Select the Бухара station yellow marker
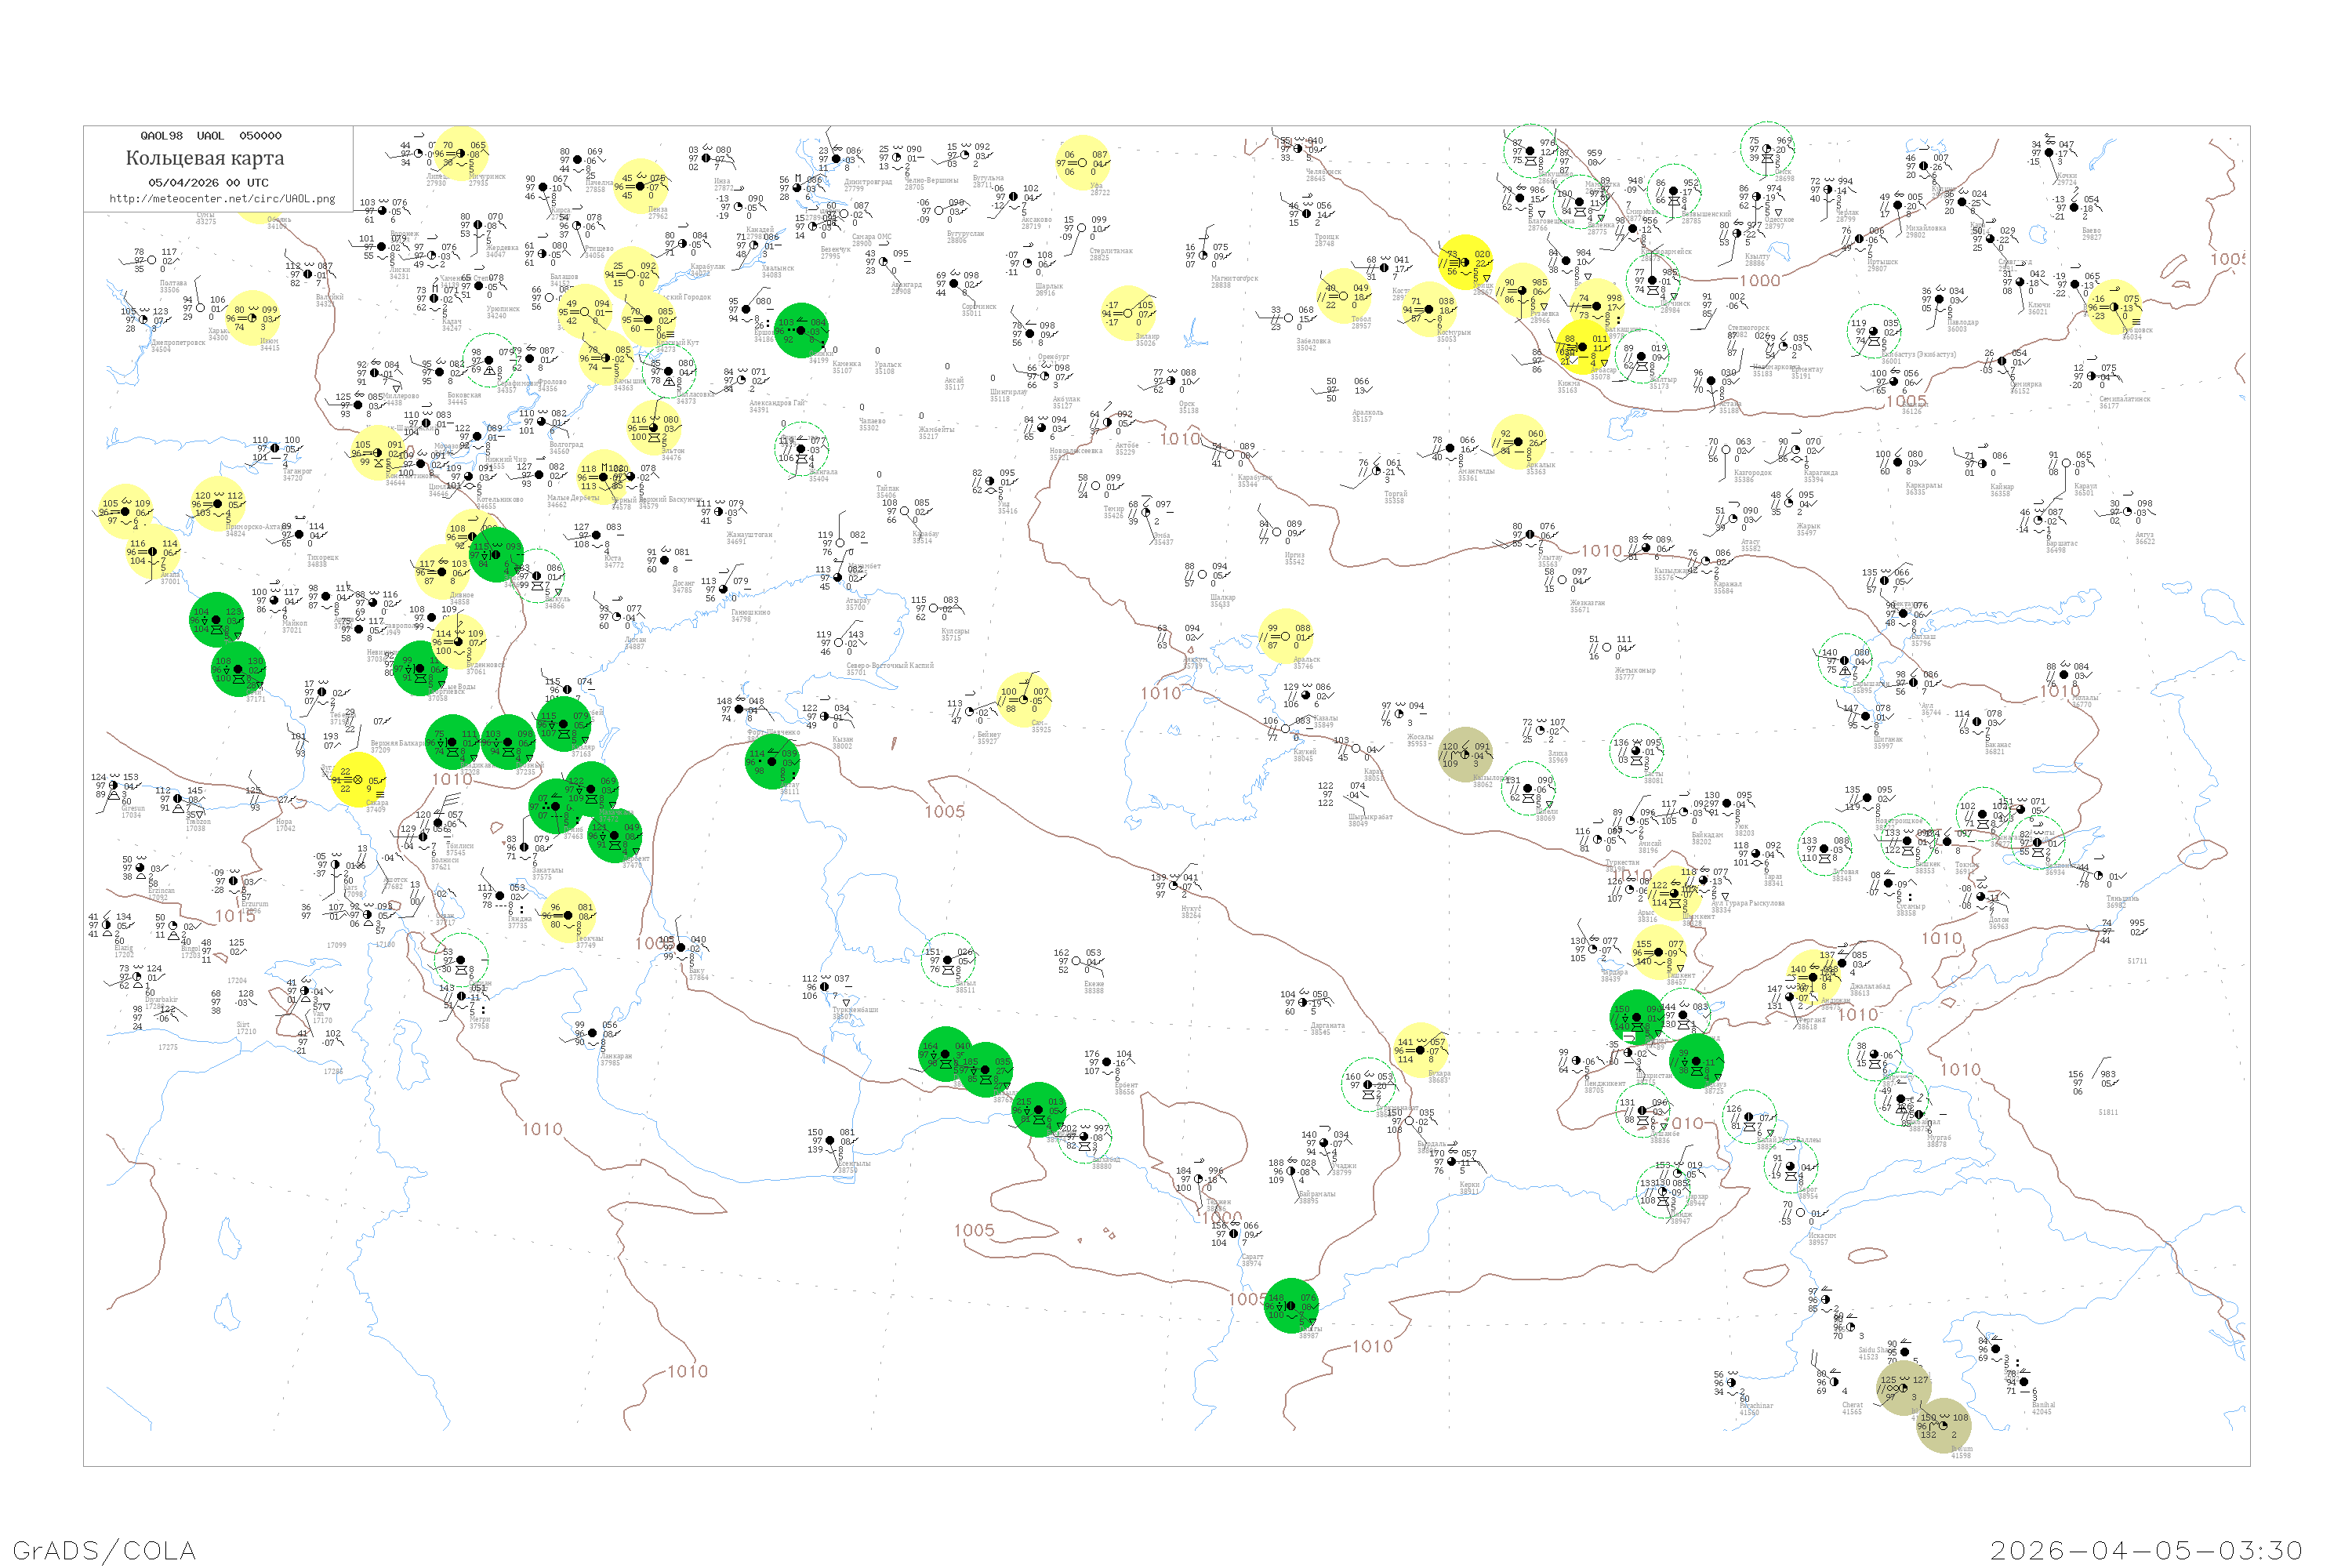The height and width of the screenshot is (1568, 2352). coord(1421,1050)
